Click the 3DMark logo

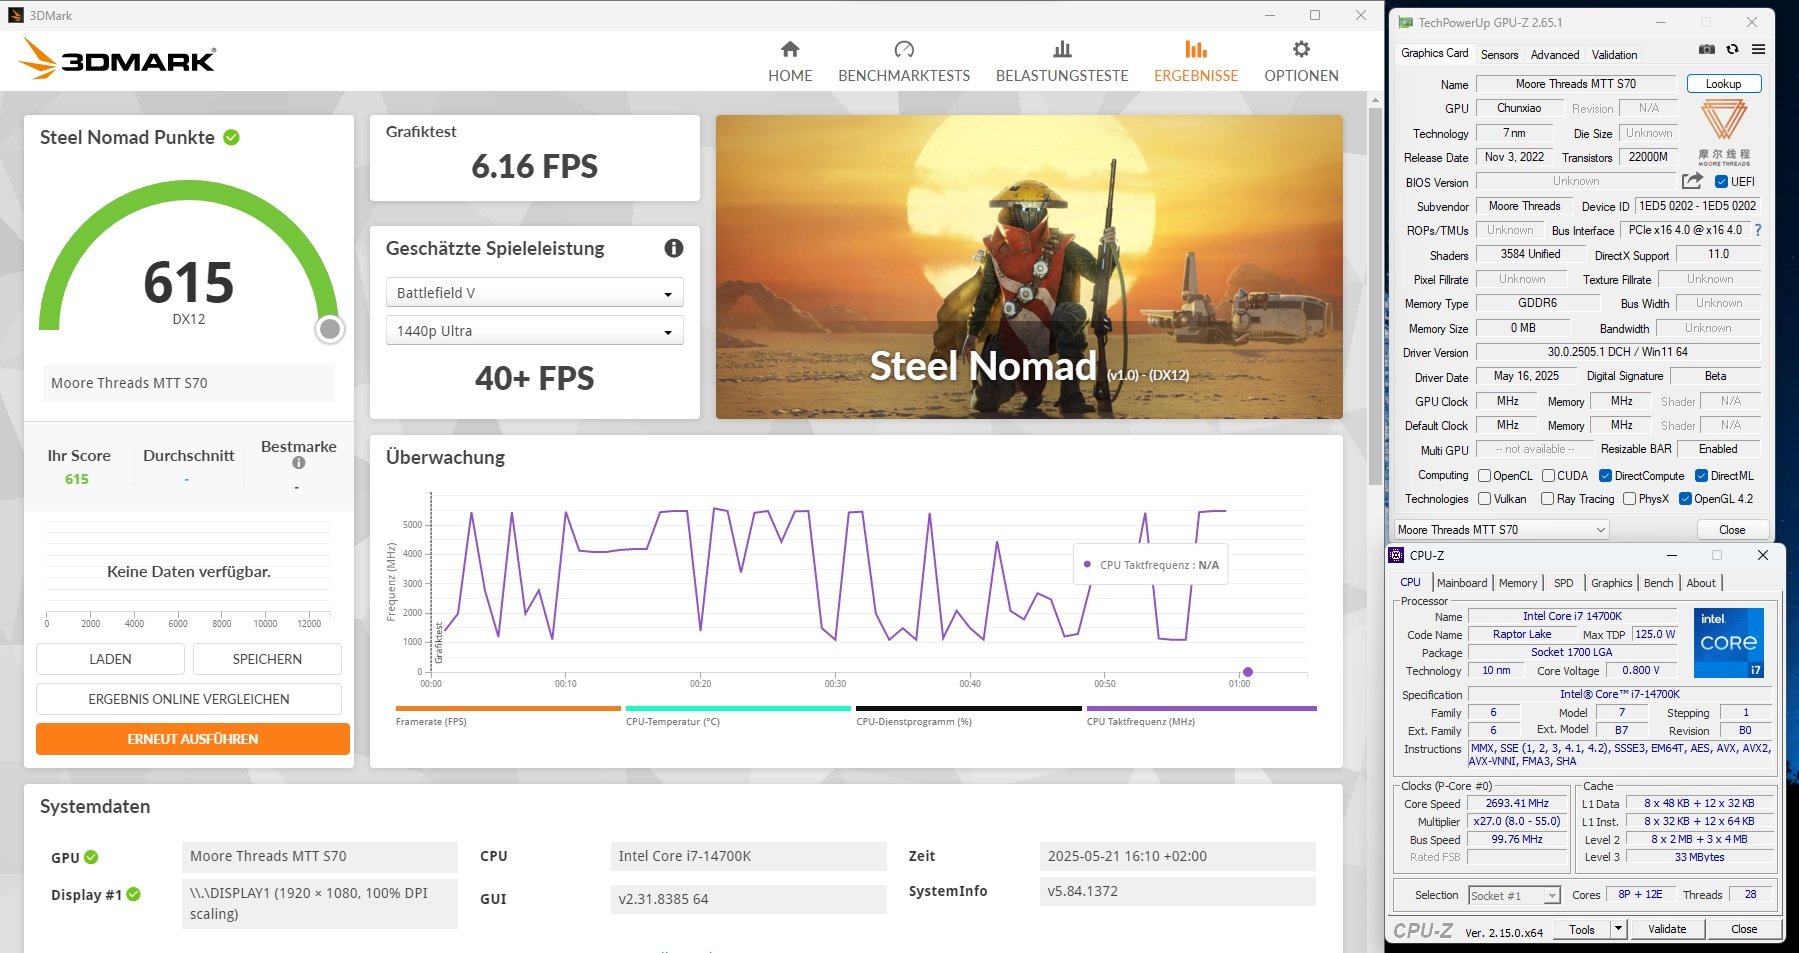point(117,59)
